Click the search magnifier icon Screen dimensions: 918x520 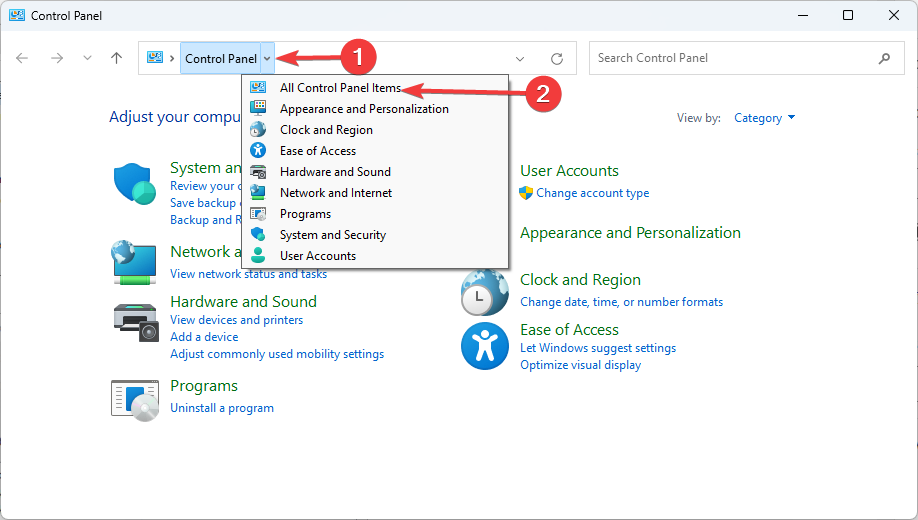pos(884,58)
